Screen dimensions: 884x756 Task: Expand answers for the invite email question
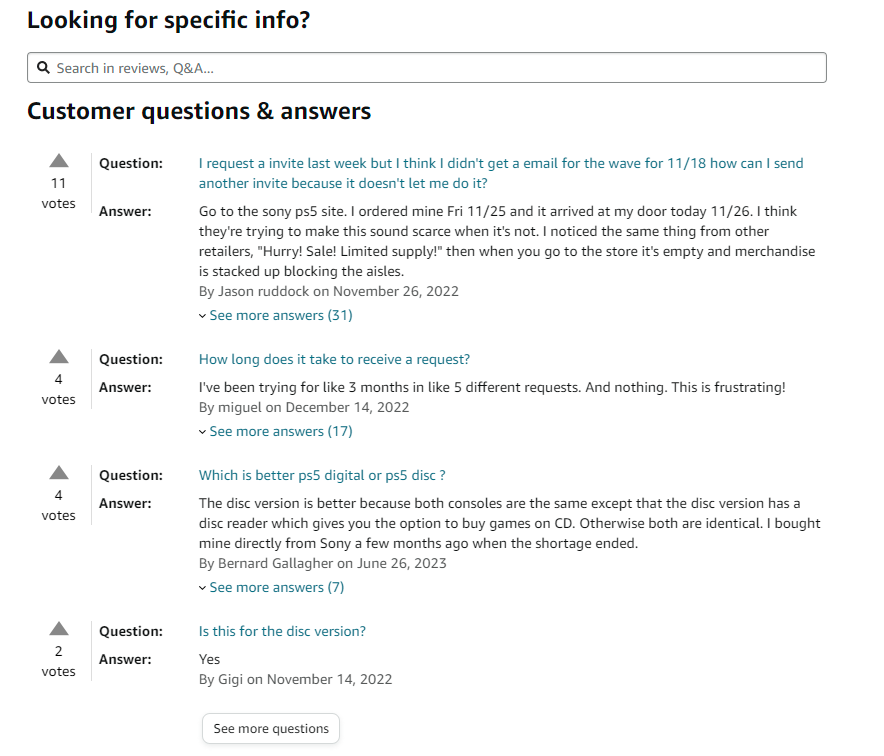coord(280,315)
